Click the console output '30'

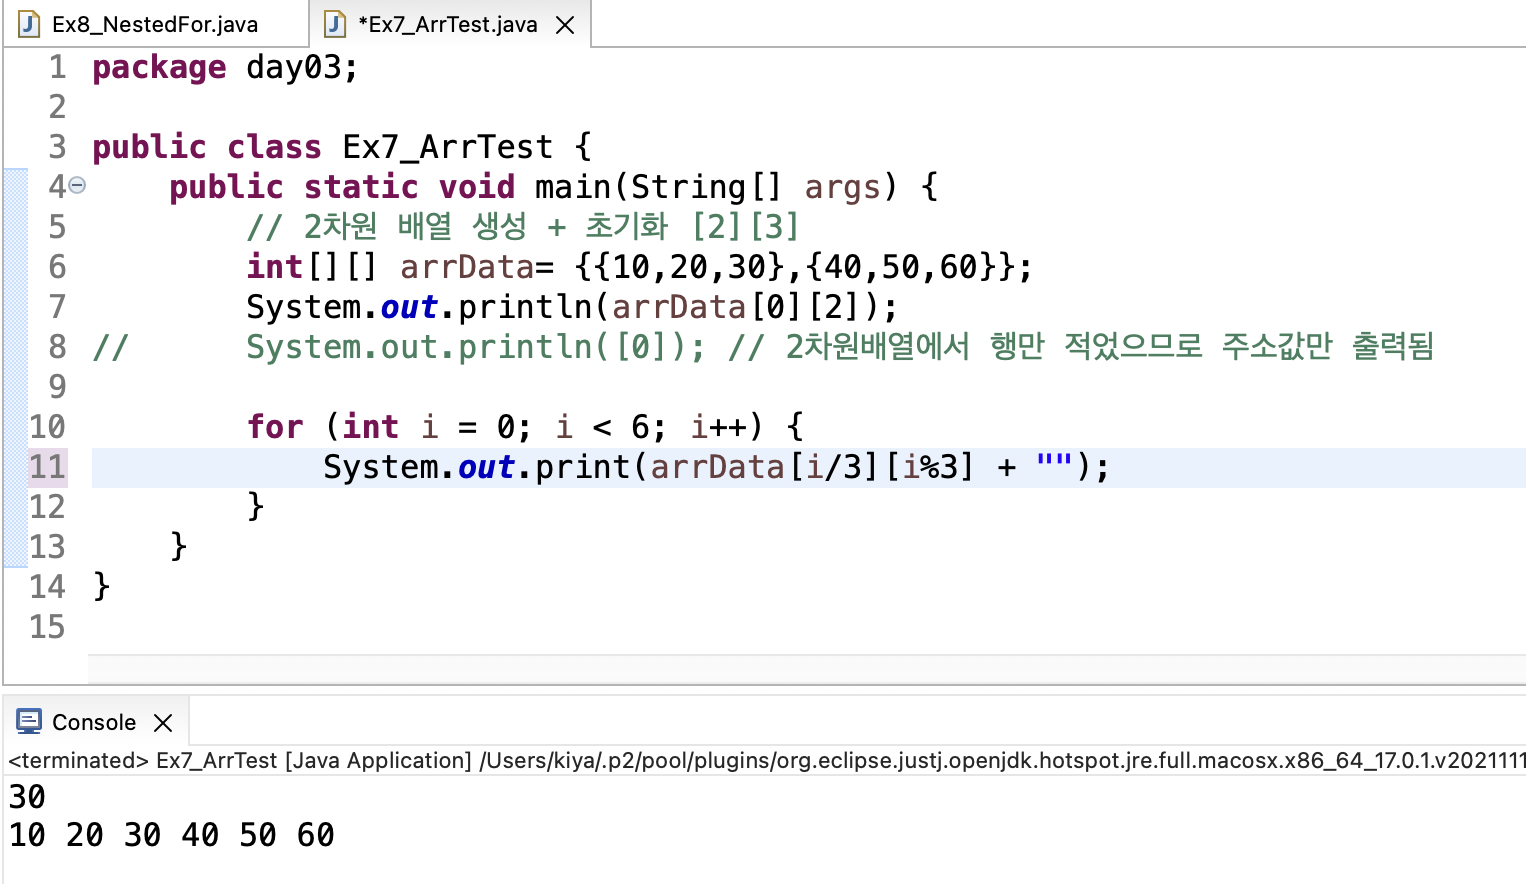[27, 797]
